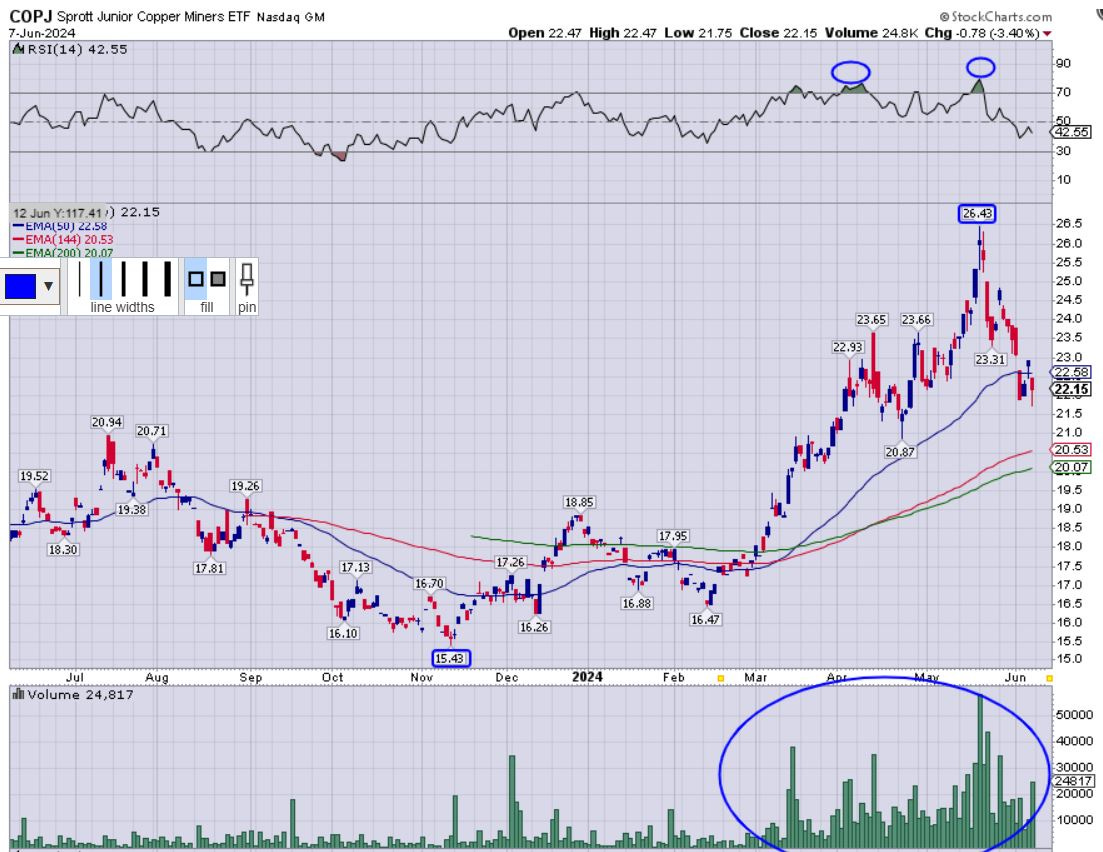The height and width of the screenshot is (852, 1103).
Task: Click the 18.85 price label
Action: click(579, 502)
